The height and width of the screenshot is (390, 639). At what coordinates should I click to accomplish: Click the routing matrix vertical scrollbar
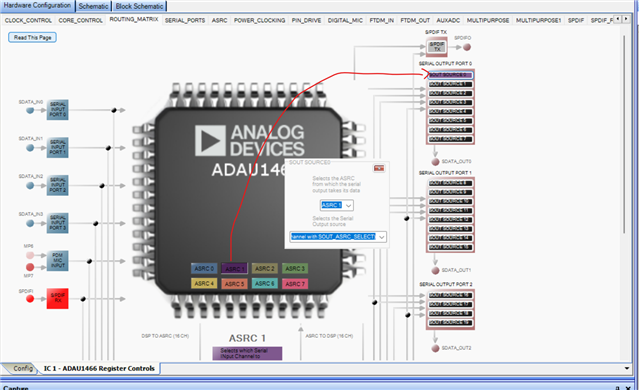[x=624, y=134]
